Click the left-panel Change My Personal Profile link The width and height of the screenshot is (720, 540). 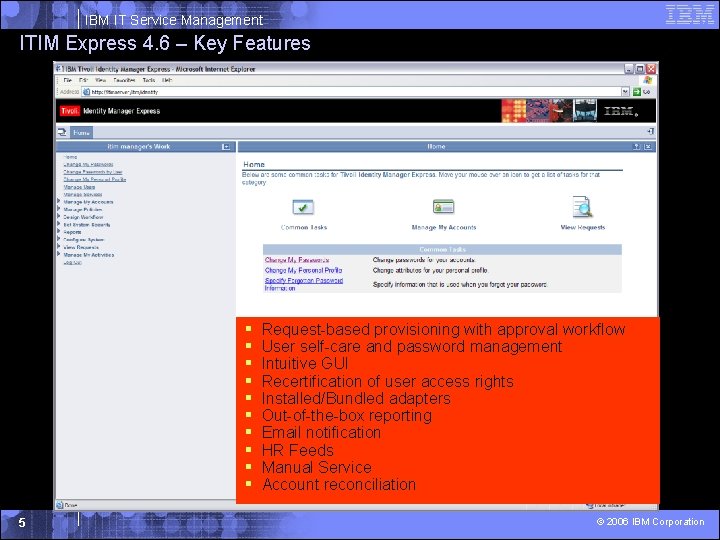point(95,179)
